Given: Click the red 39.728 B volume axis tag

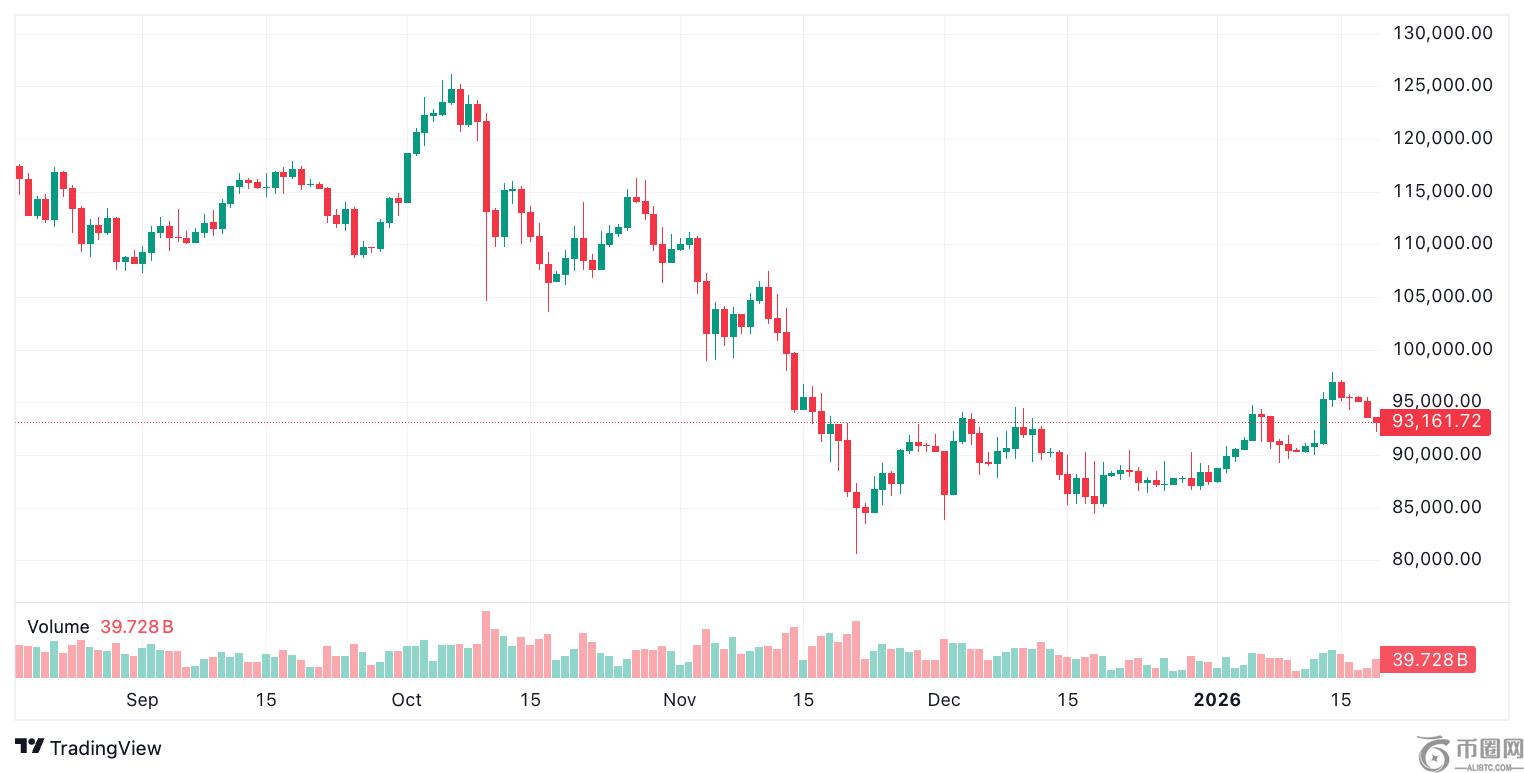Looking at the screenshot, I should (x=1427, y=660).
